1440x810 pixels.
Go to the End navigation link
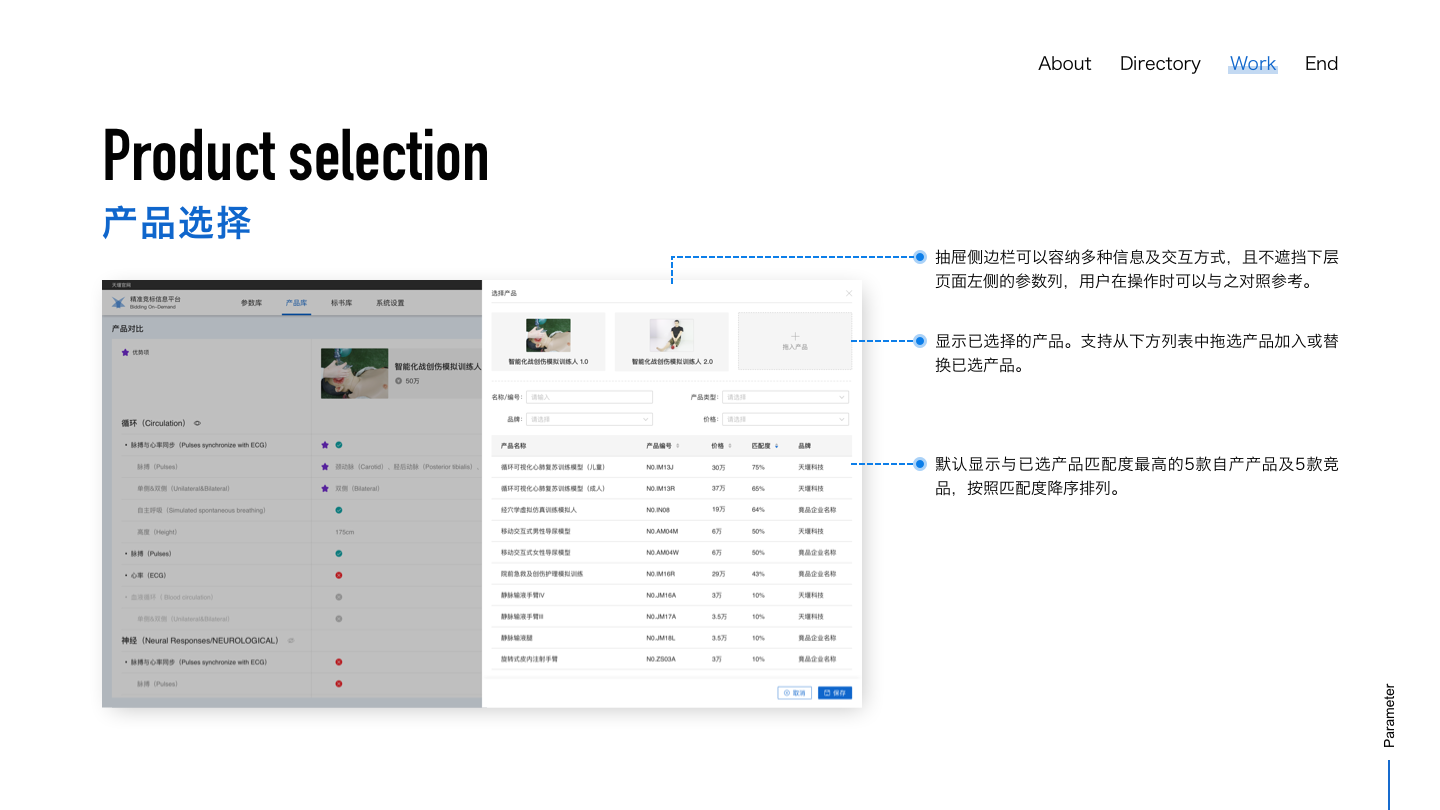(x=1321, y=63)
